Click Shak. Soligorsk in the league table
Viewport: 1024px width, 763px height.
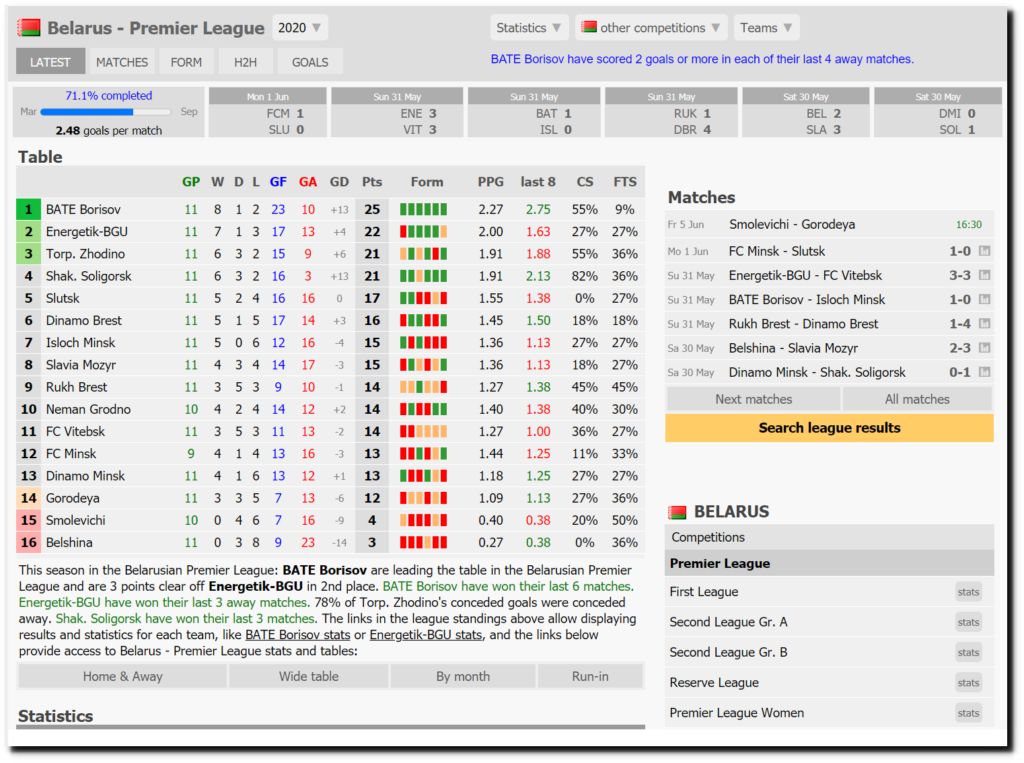pyautogui.click(x=88, y=276)
